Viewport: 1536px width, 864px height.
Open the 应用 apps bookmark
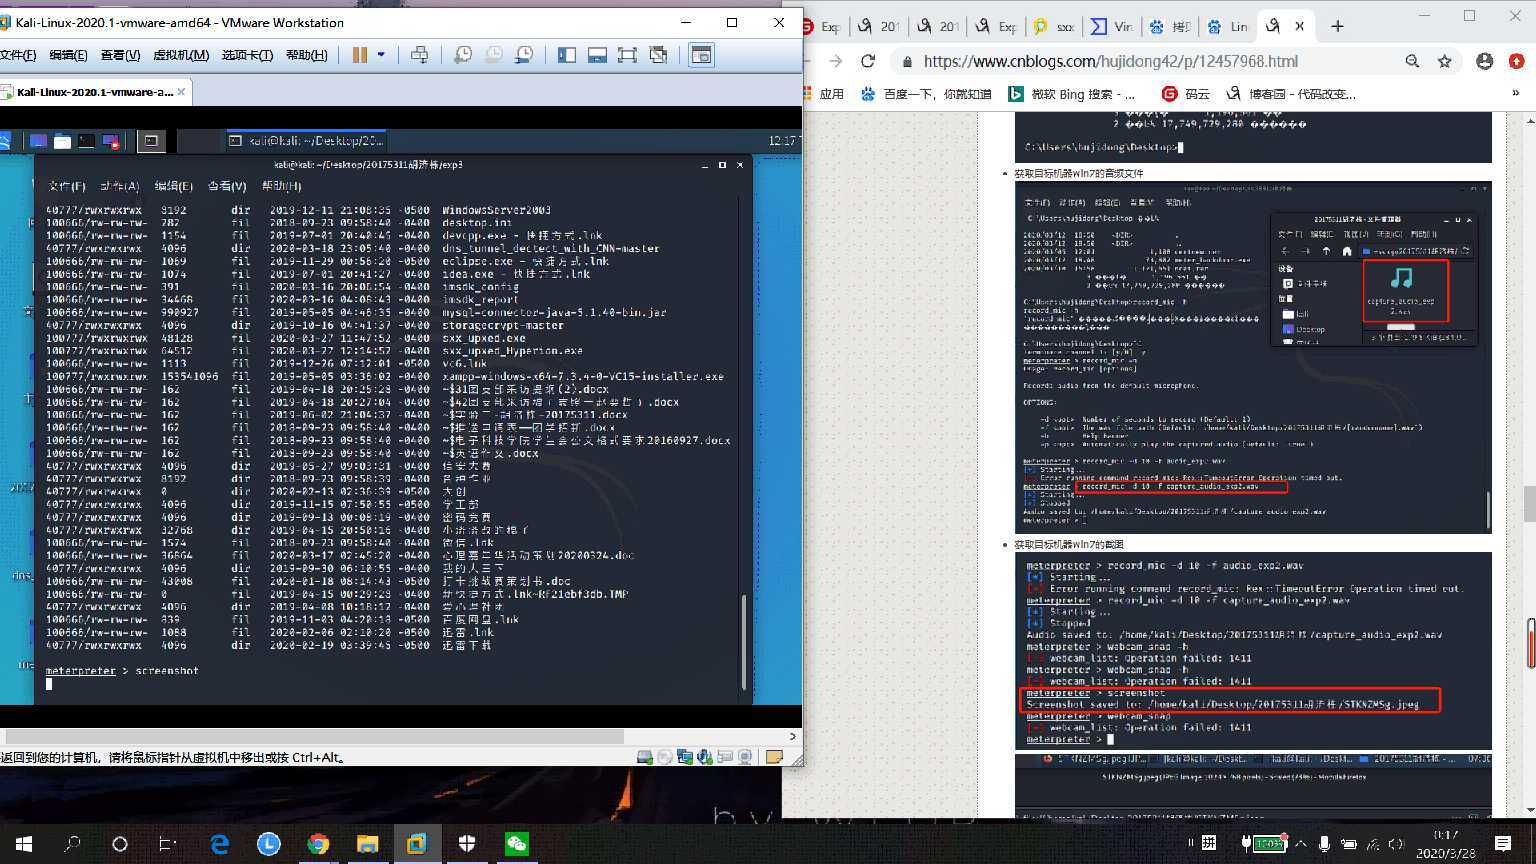pyautogui.click(x=821, y=94)
